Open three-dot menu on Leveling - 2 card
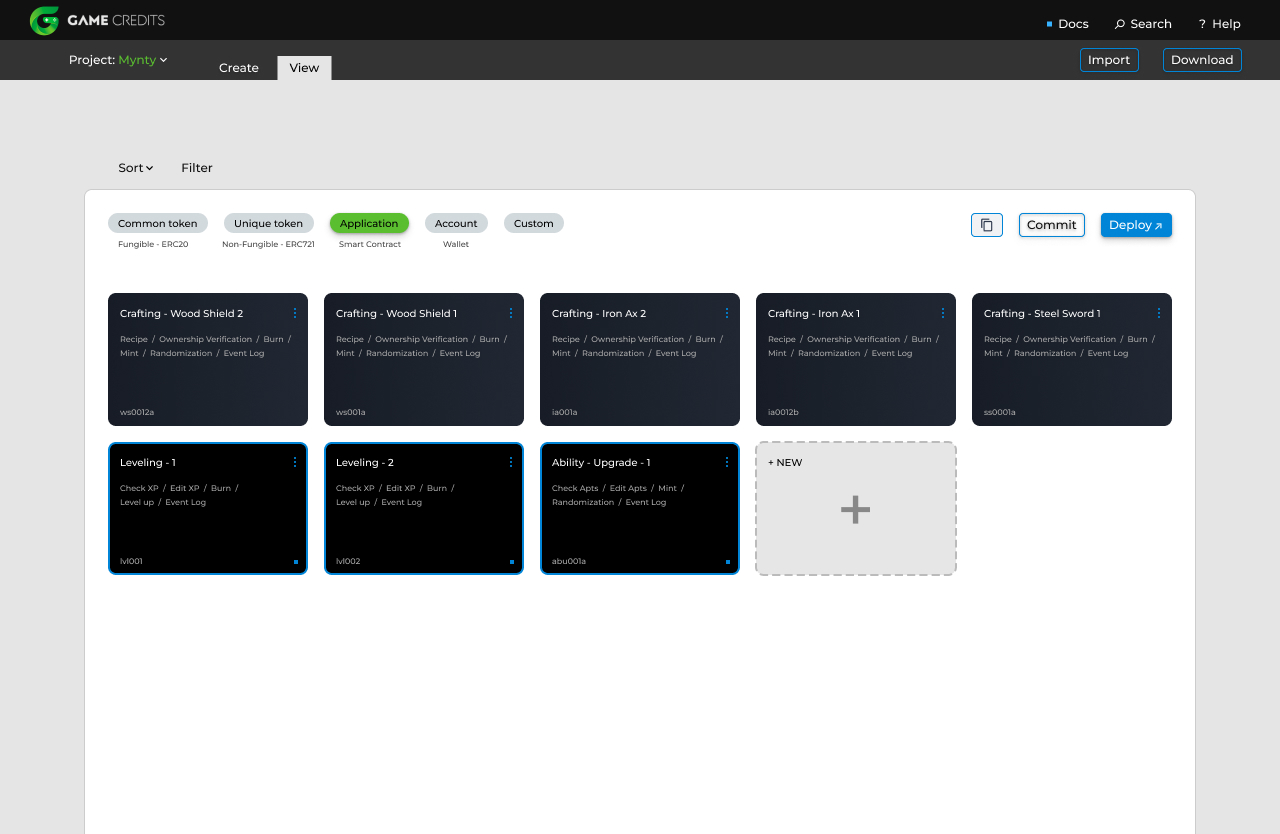This screenshot has height=834, width=1280. (511, 462)
